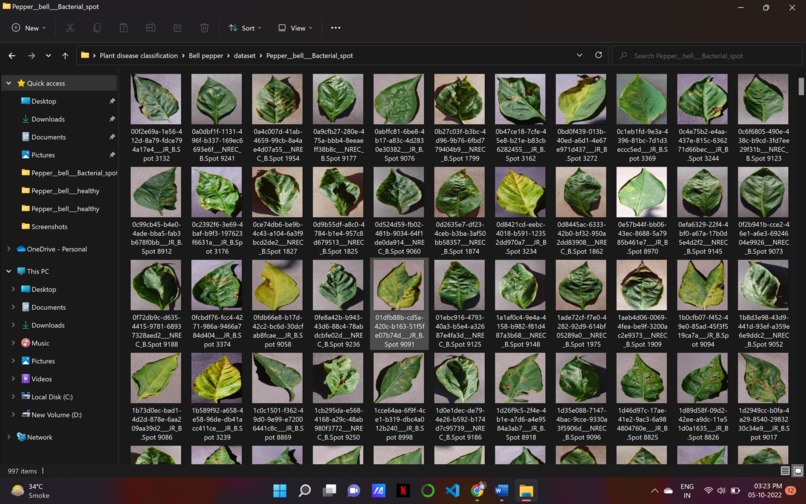The height and width of the screenshot is (504, 806).
Task: Open the Sort dropdown menu
Action: pos(245,28)
